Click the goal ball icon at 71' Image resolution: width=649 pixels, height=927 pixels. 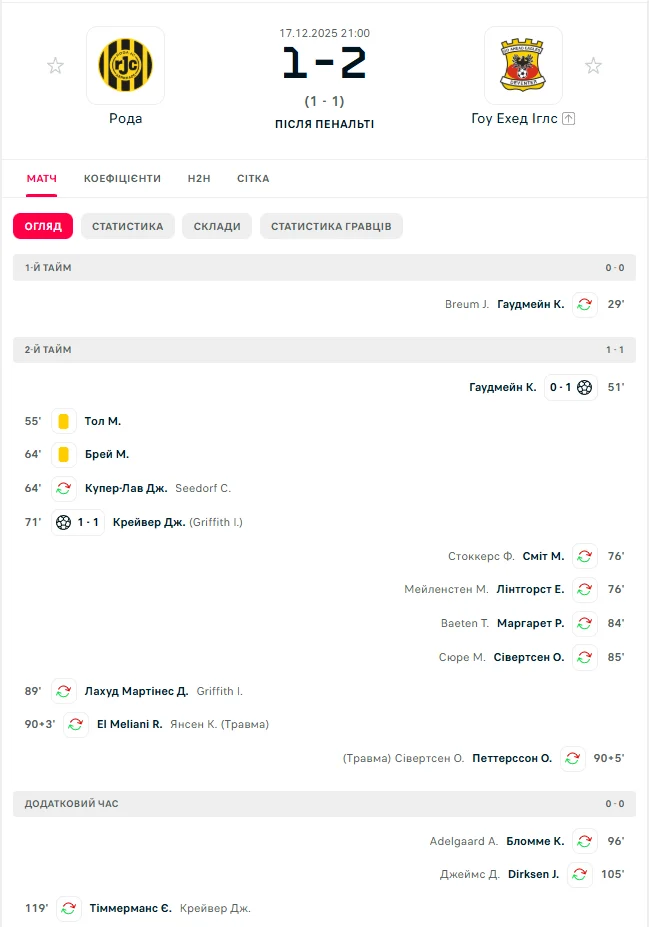pyautogui.click(x=64, y=522)
